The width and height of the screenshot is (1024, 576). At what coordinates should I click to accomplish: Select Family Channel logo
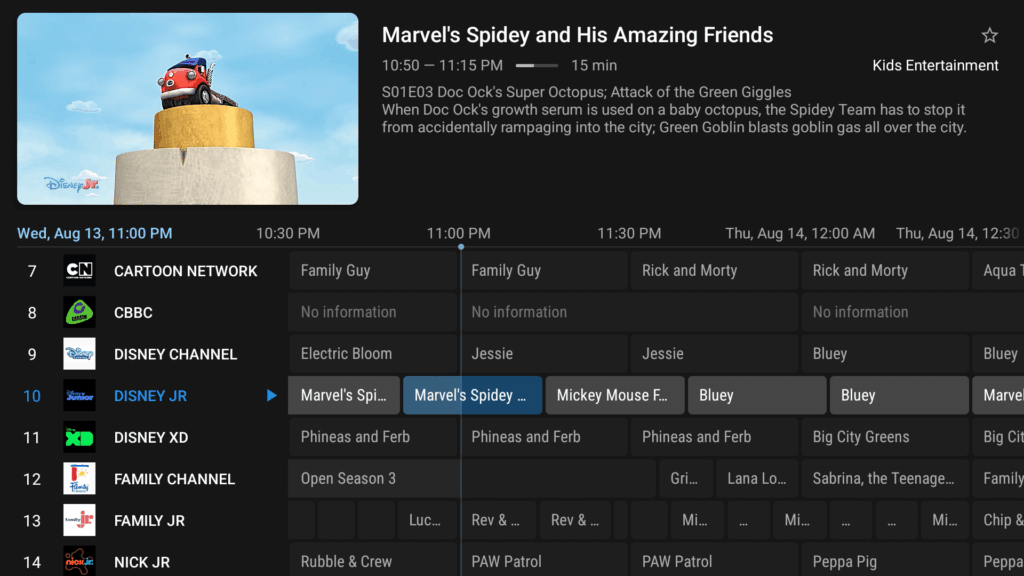[79, 479]
